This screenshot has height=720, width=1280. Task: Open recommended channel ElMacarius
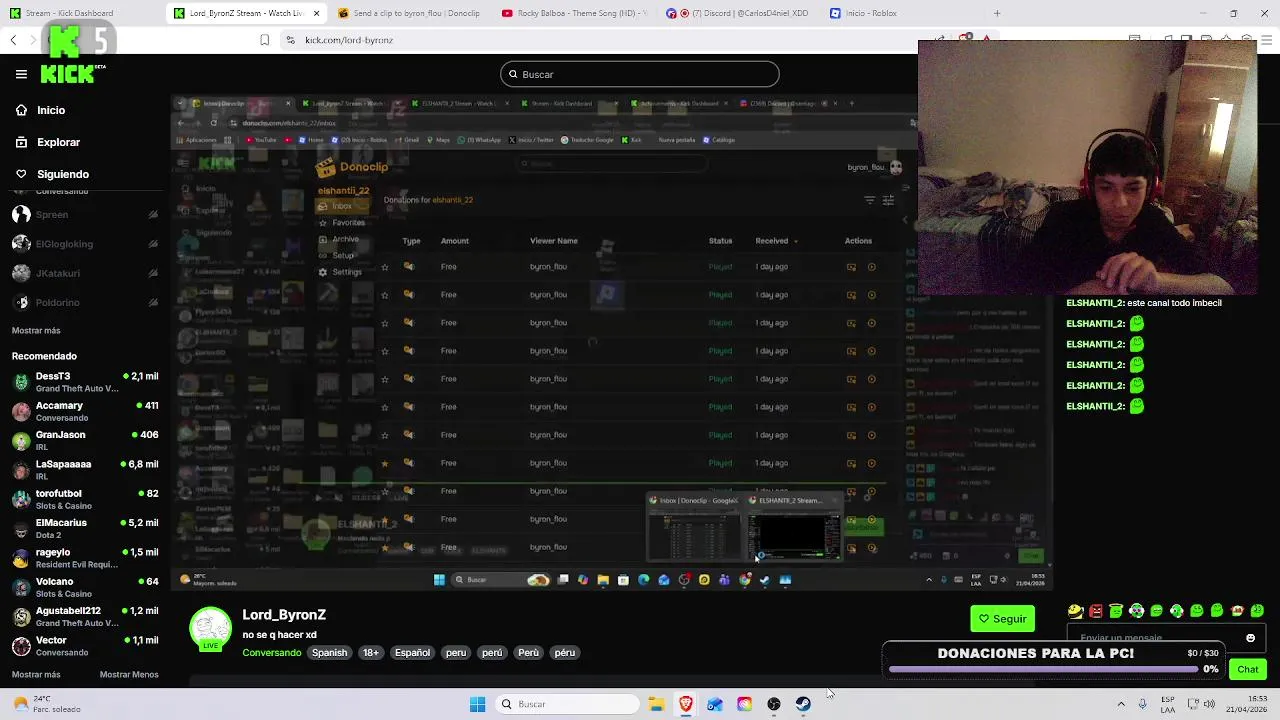coord(85,528)
